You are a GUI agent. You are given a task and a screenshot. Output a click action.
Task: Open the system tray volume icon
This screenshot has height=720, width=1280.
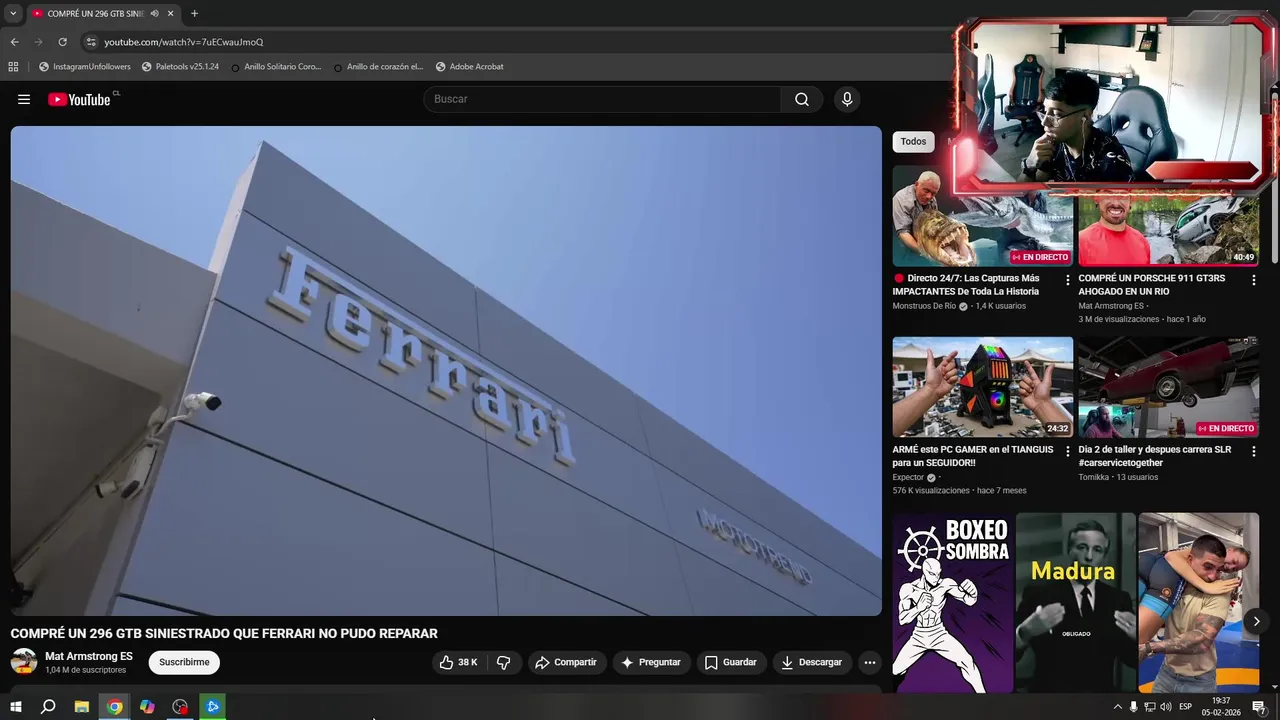[x=1165, y=707]
